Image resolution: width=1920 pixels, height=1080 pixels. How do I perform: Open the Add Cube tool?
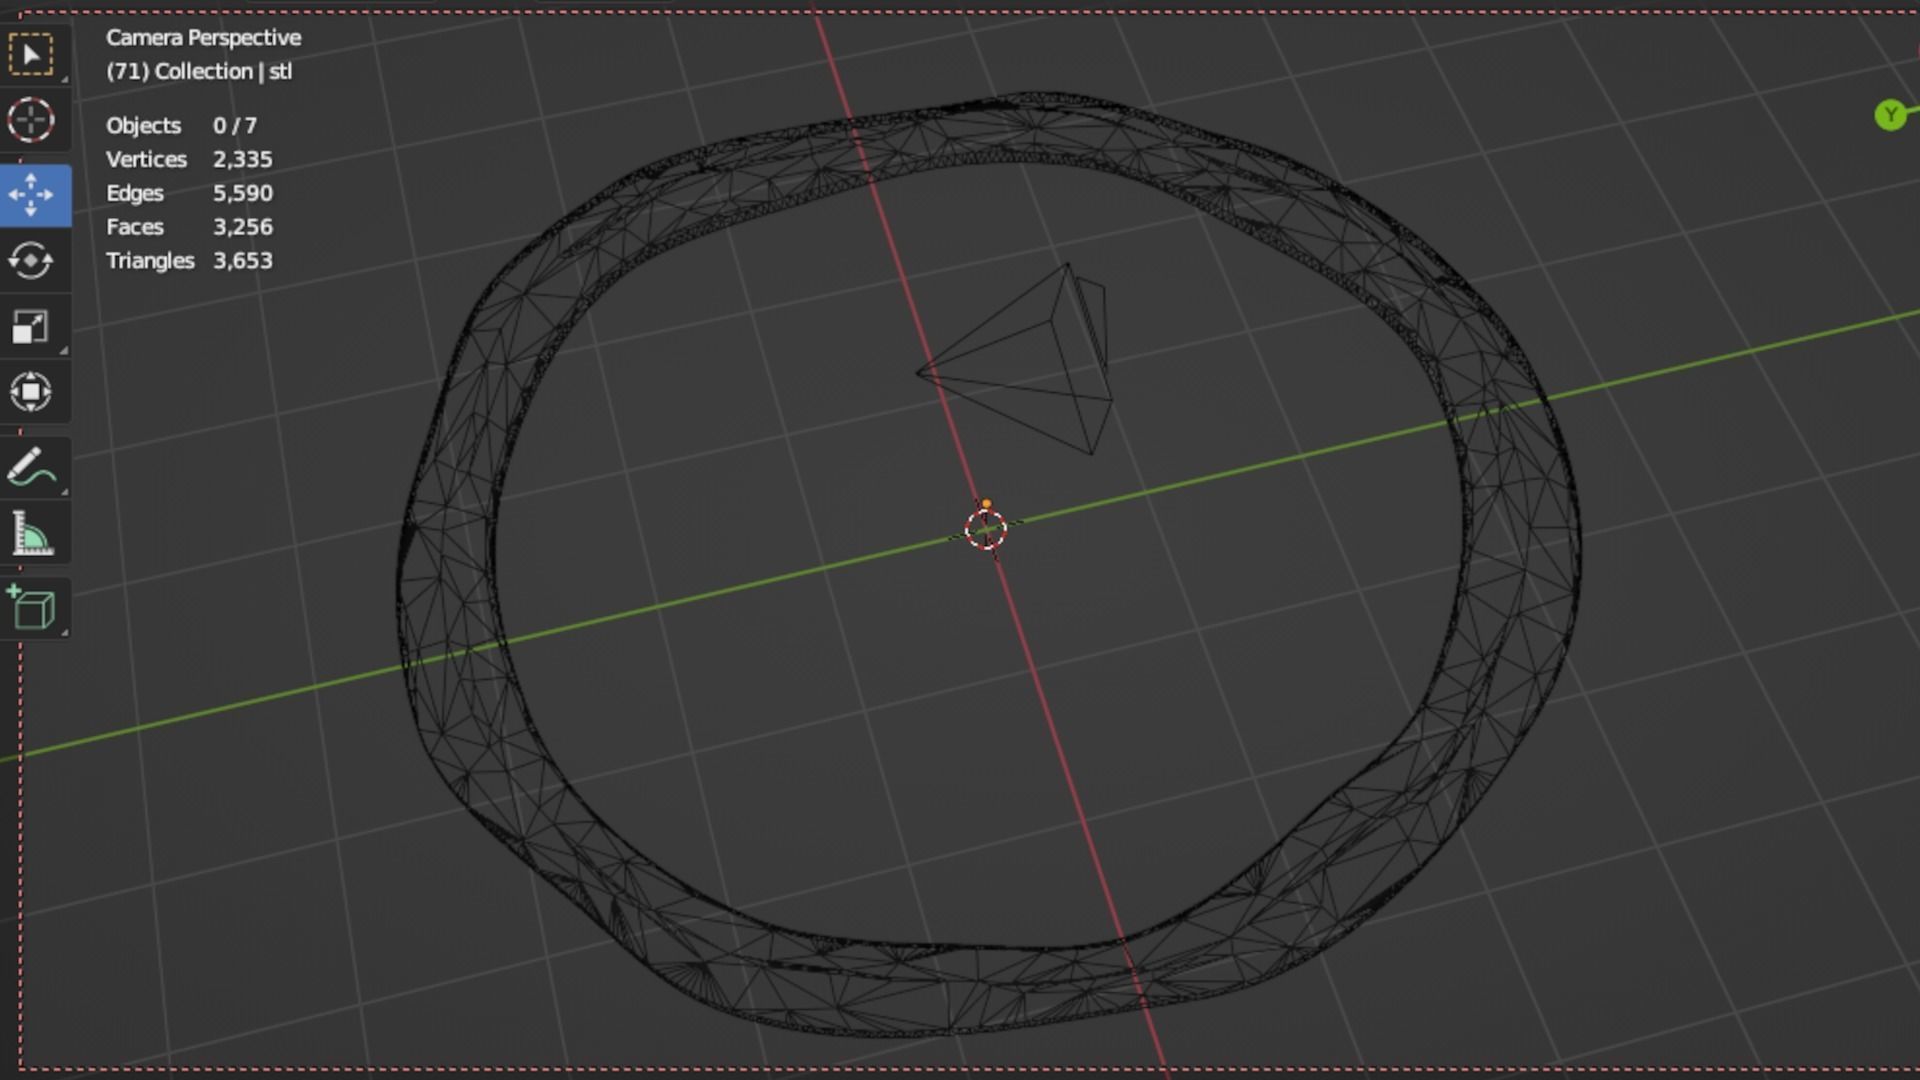[31, 608]
